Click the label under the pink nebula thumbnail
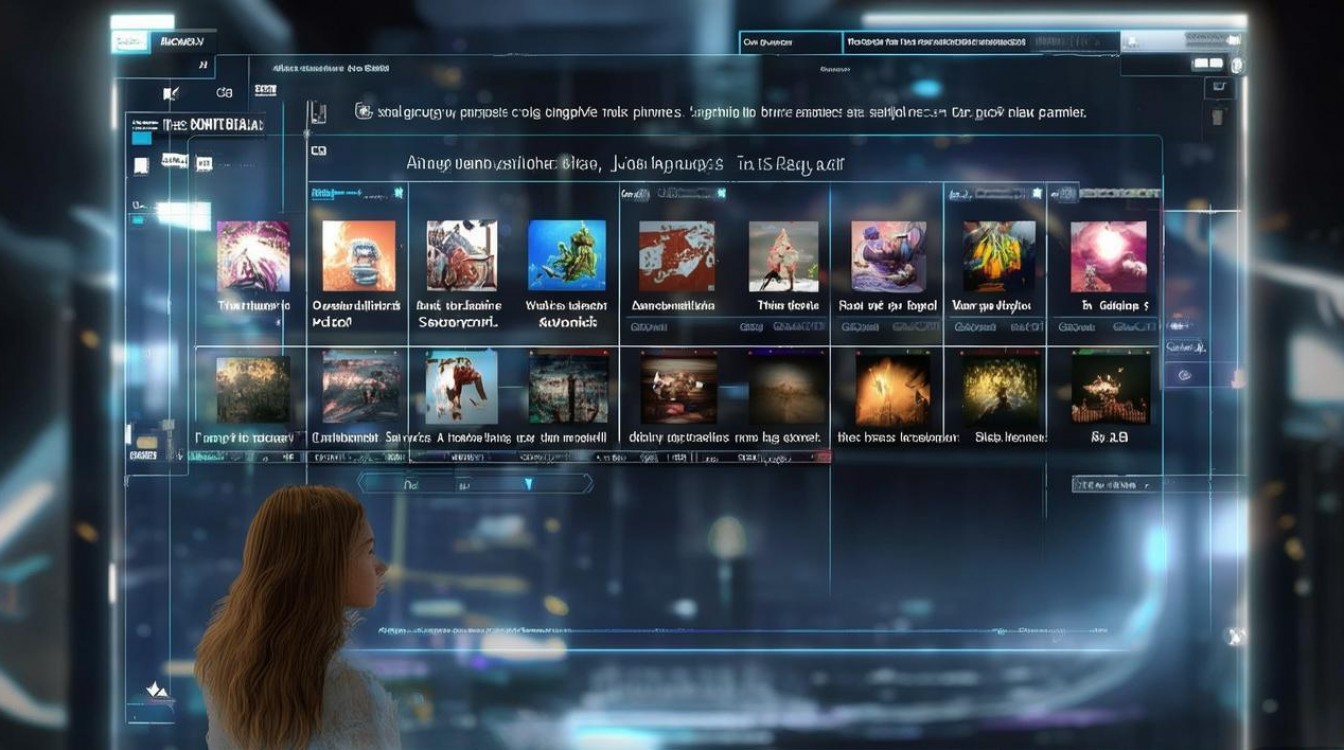Image resolution: width=1344 pixels, height=750 pixels. point(1114,306)
